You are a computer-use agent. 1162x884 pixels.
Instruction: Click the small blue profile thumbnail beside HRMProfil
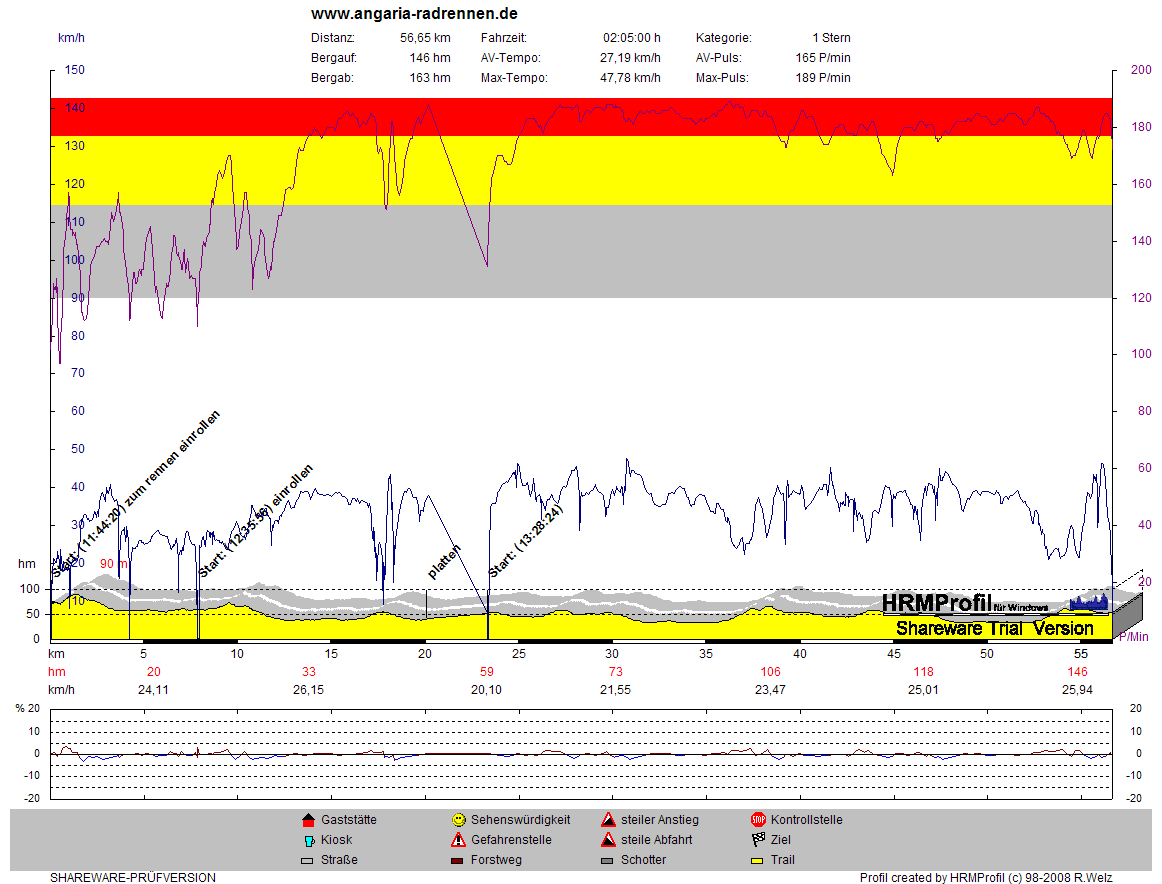pyautogui.click(x=1089, y=602)
